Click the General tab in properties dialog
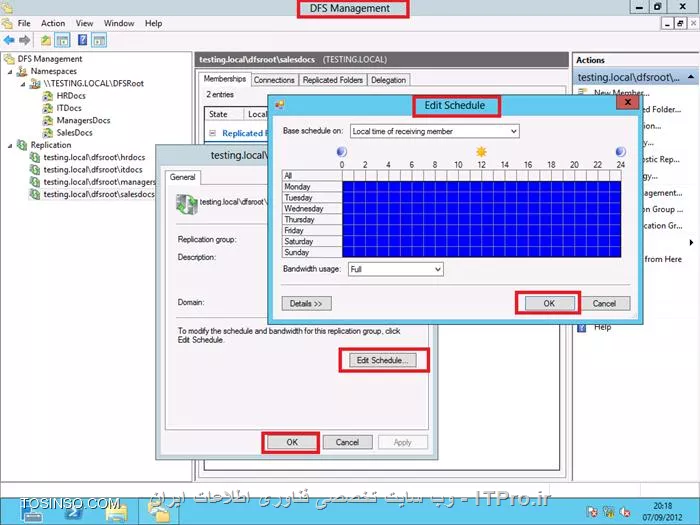The width and height of the screenshot is (700, 525). (x=183, y=177)
